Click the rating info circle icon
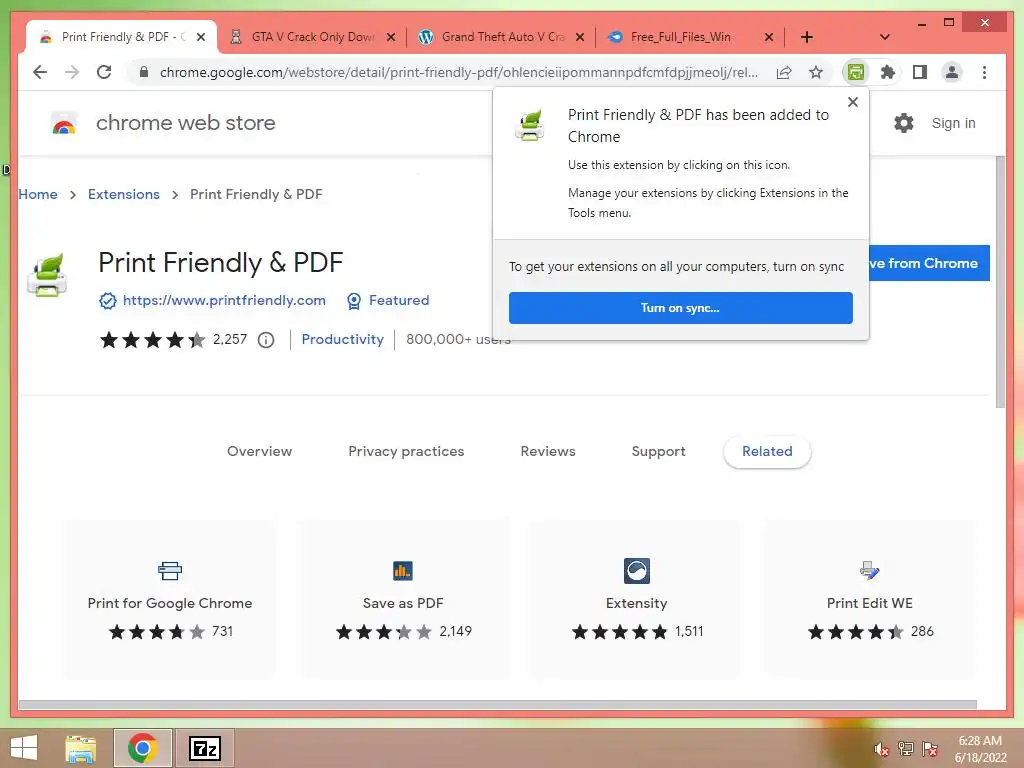1024x768 pixels. (266, 340)
